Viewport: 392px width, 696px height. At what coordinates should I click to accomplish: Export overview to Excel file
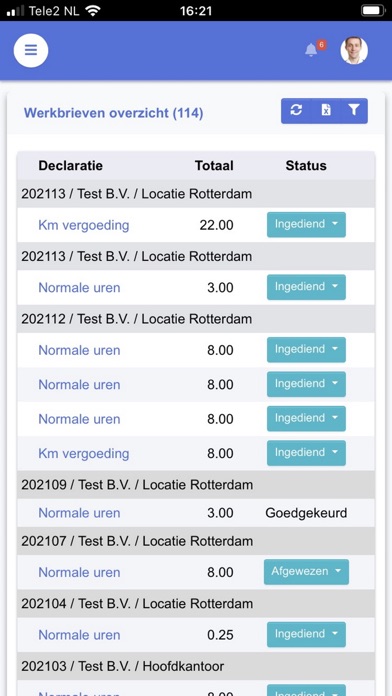point(326,111)
